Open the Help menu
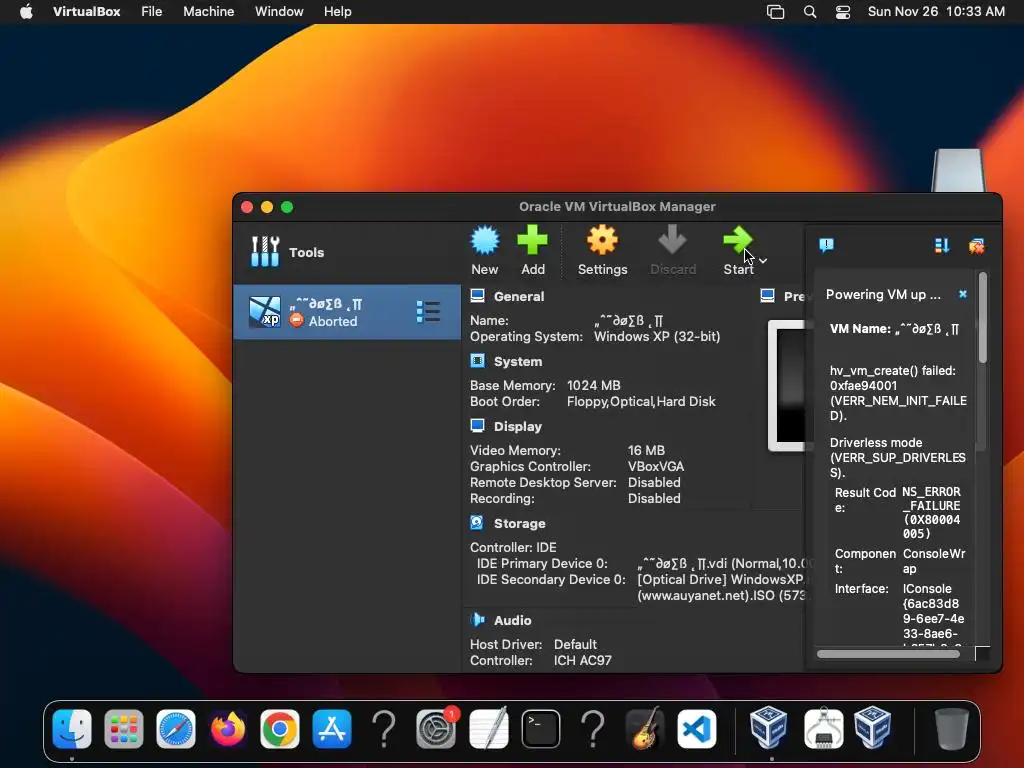Screen dimensions: 1024x768 (x=338, y=12)
